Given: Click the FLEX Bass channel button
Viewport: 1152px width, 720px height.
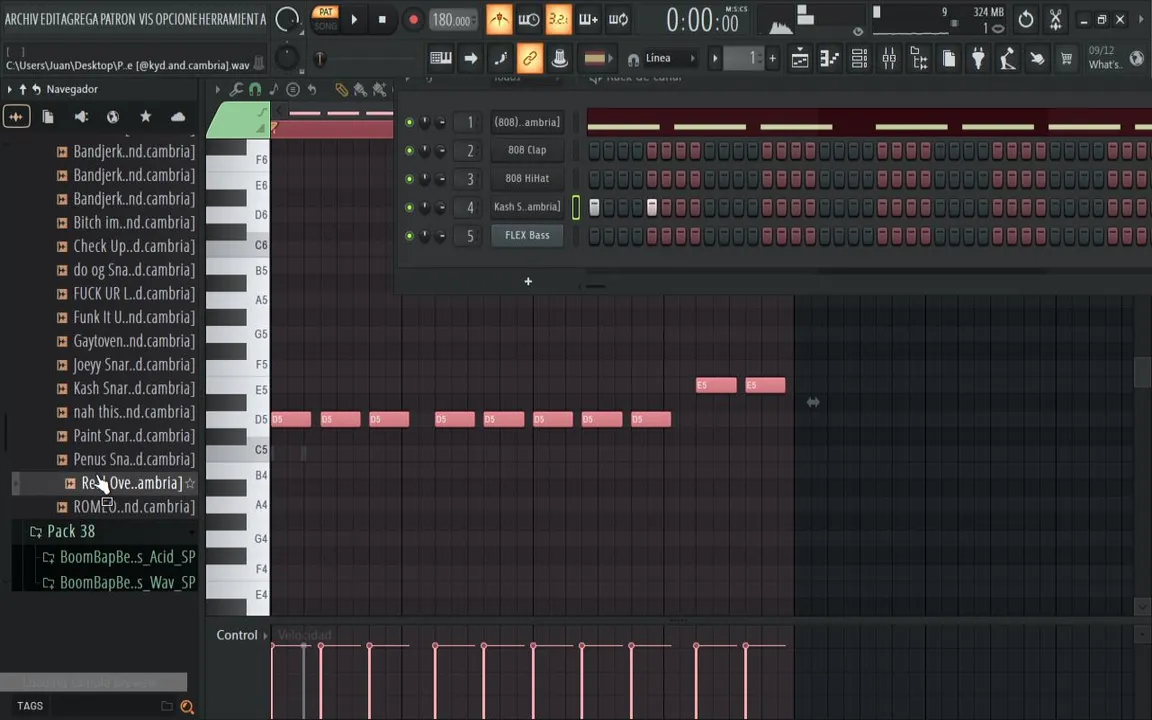Looking at the screenshot, I should (x=527, y=236).
